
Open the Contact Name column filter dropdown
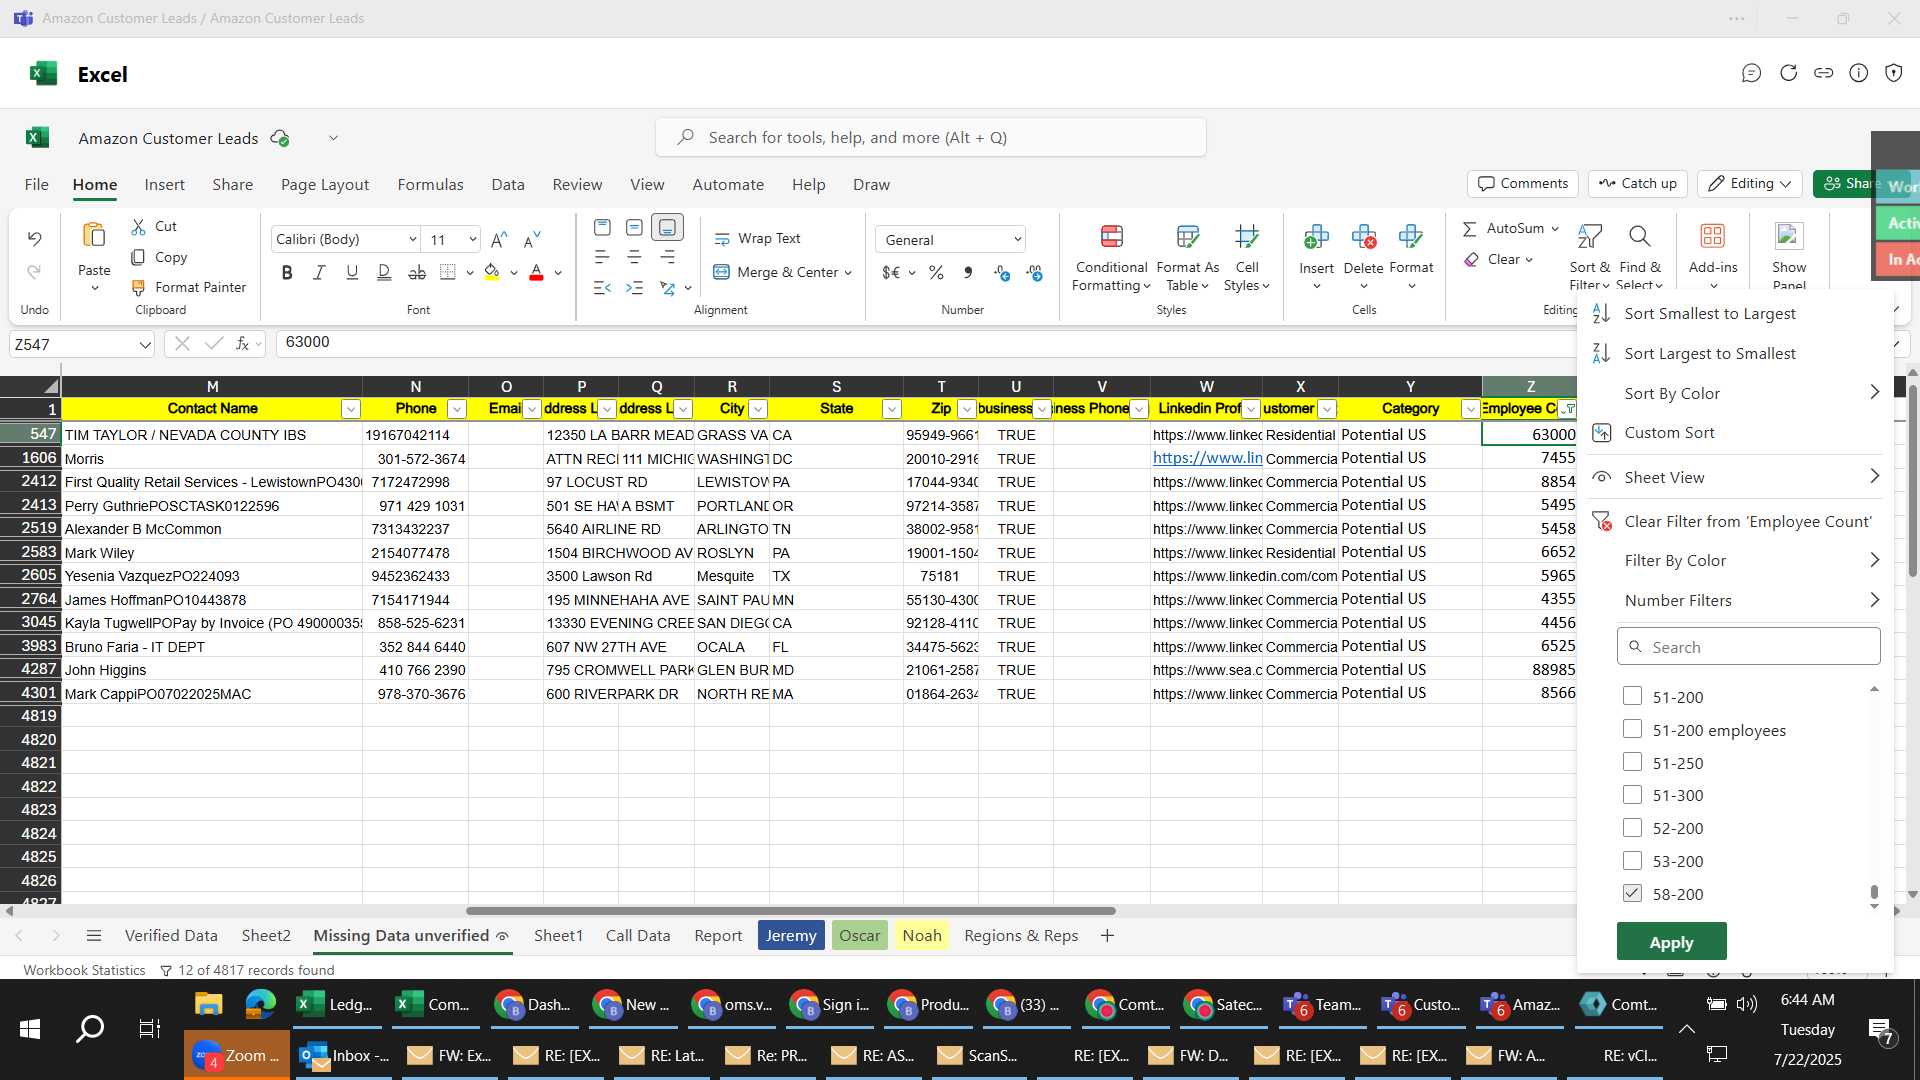pos(350,409)
